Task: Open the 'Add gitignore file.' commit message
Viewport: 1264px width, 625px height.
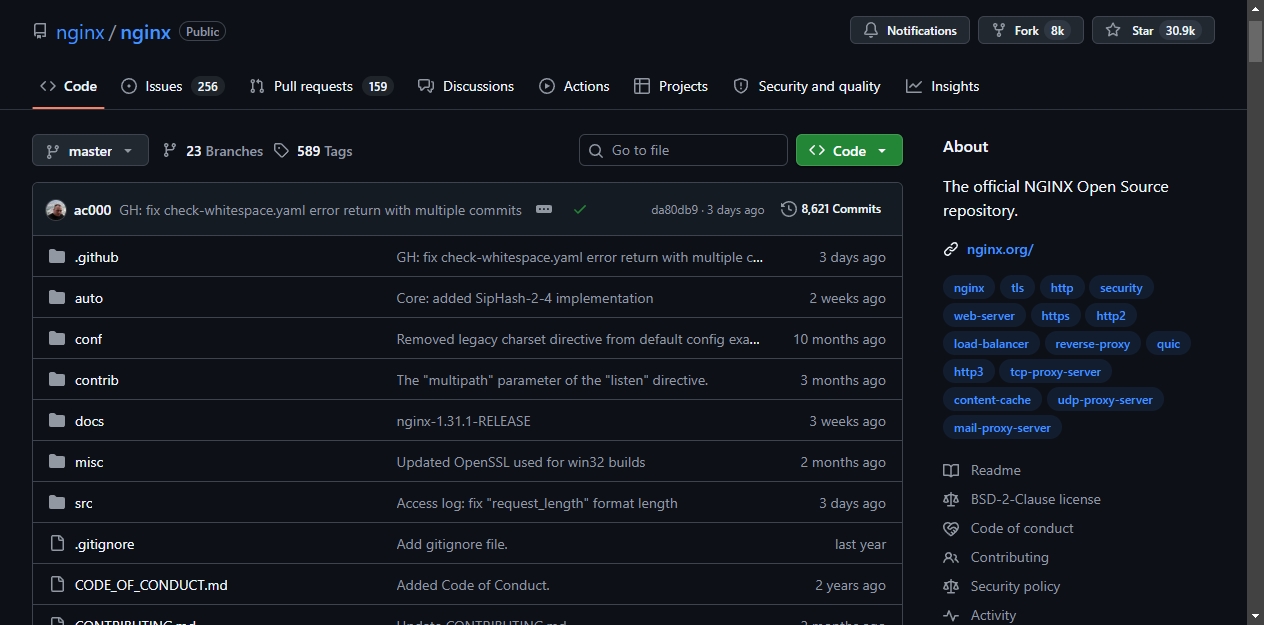Action: [452, 544]
